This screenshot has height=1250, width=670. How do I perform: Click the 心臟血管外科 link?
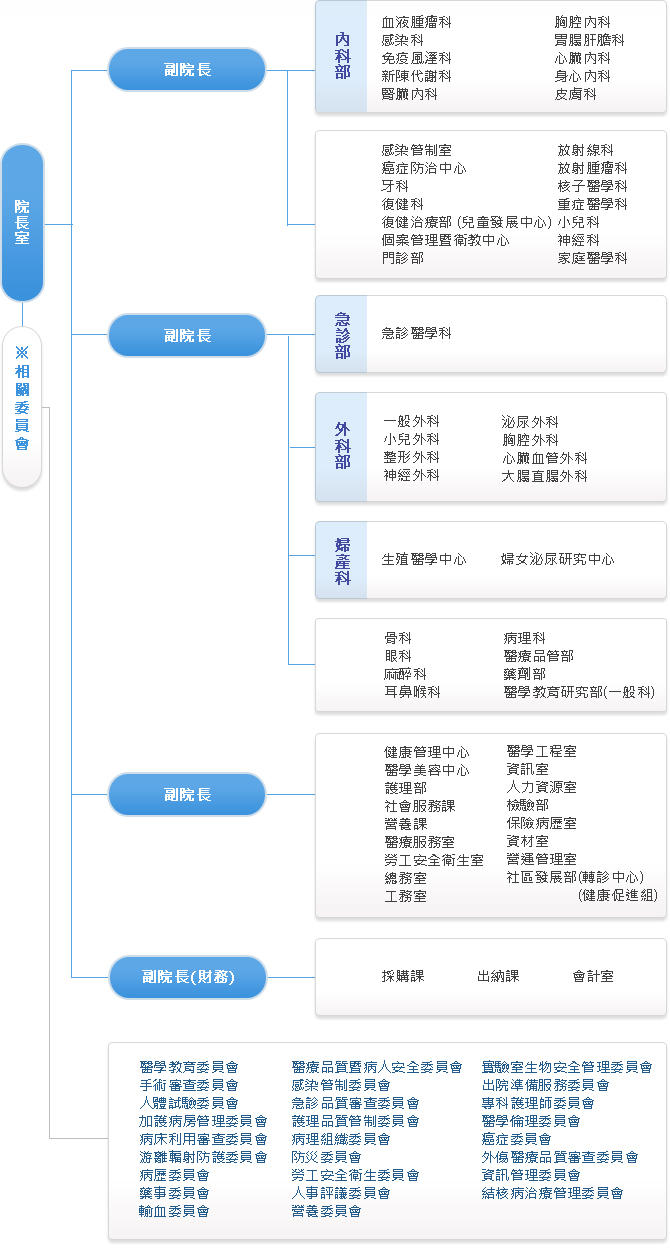(544, 458)
